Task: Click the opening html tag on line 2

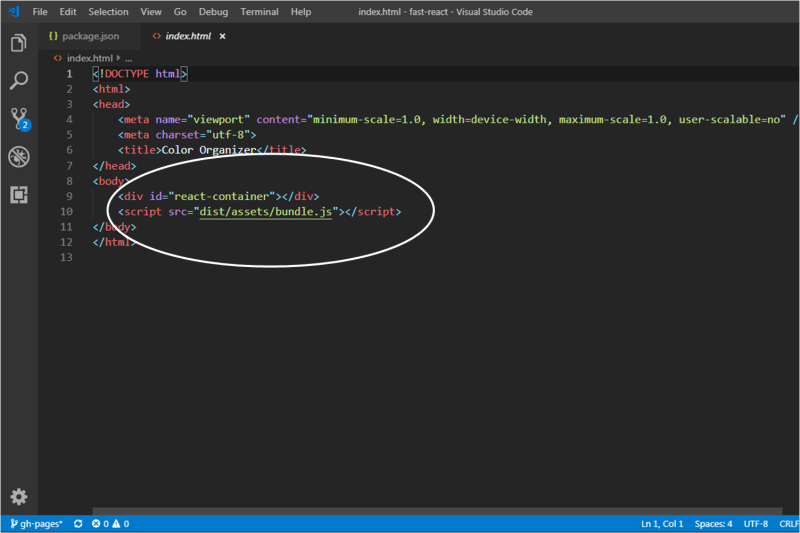Action: click(111, 89)
